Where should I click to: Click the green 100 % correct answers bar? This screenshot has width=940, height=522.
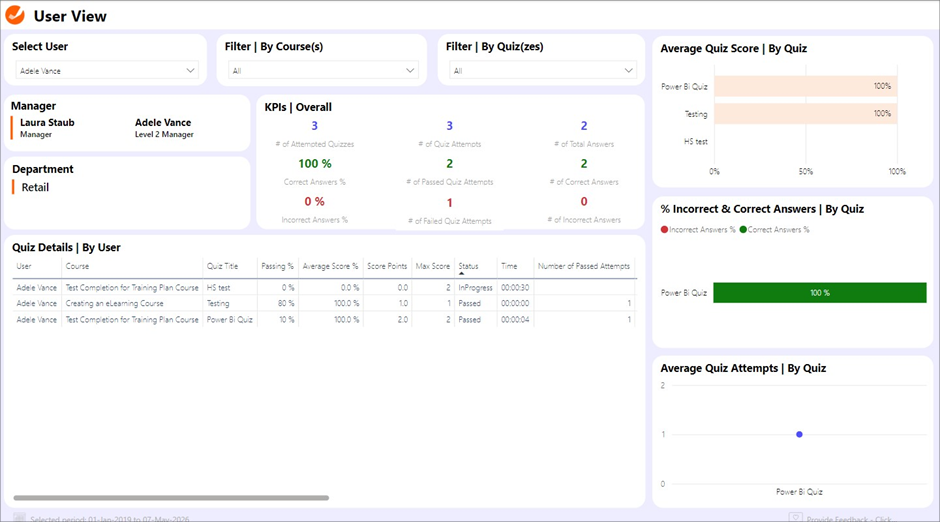pos(819,293)
